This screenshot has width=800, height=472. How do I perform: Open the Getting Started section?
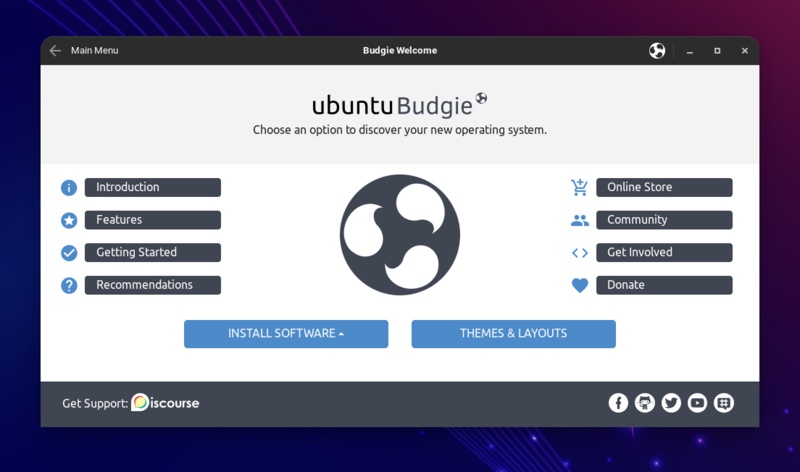(x=152, y=253)
